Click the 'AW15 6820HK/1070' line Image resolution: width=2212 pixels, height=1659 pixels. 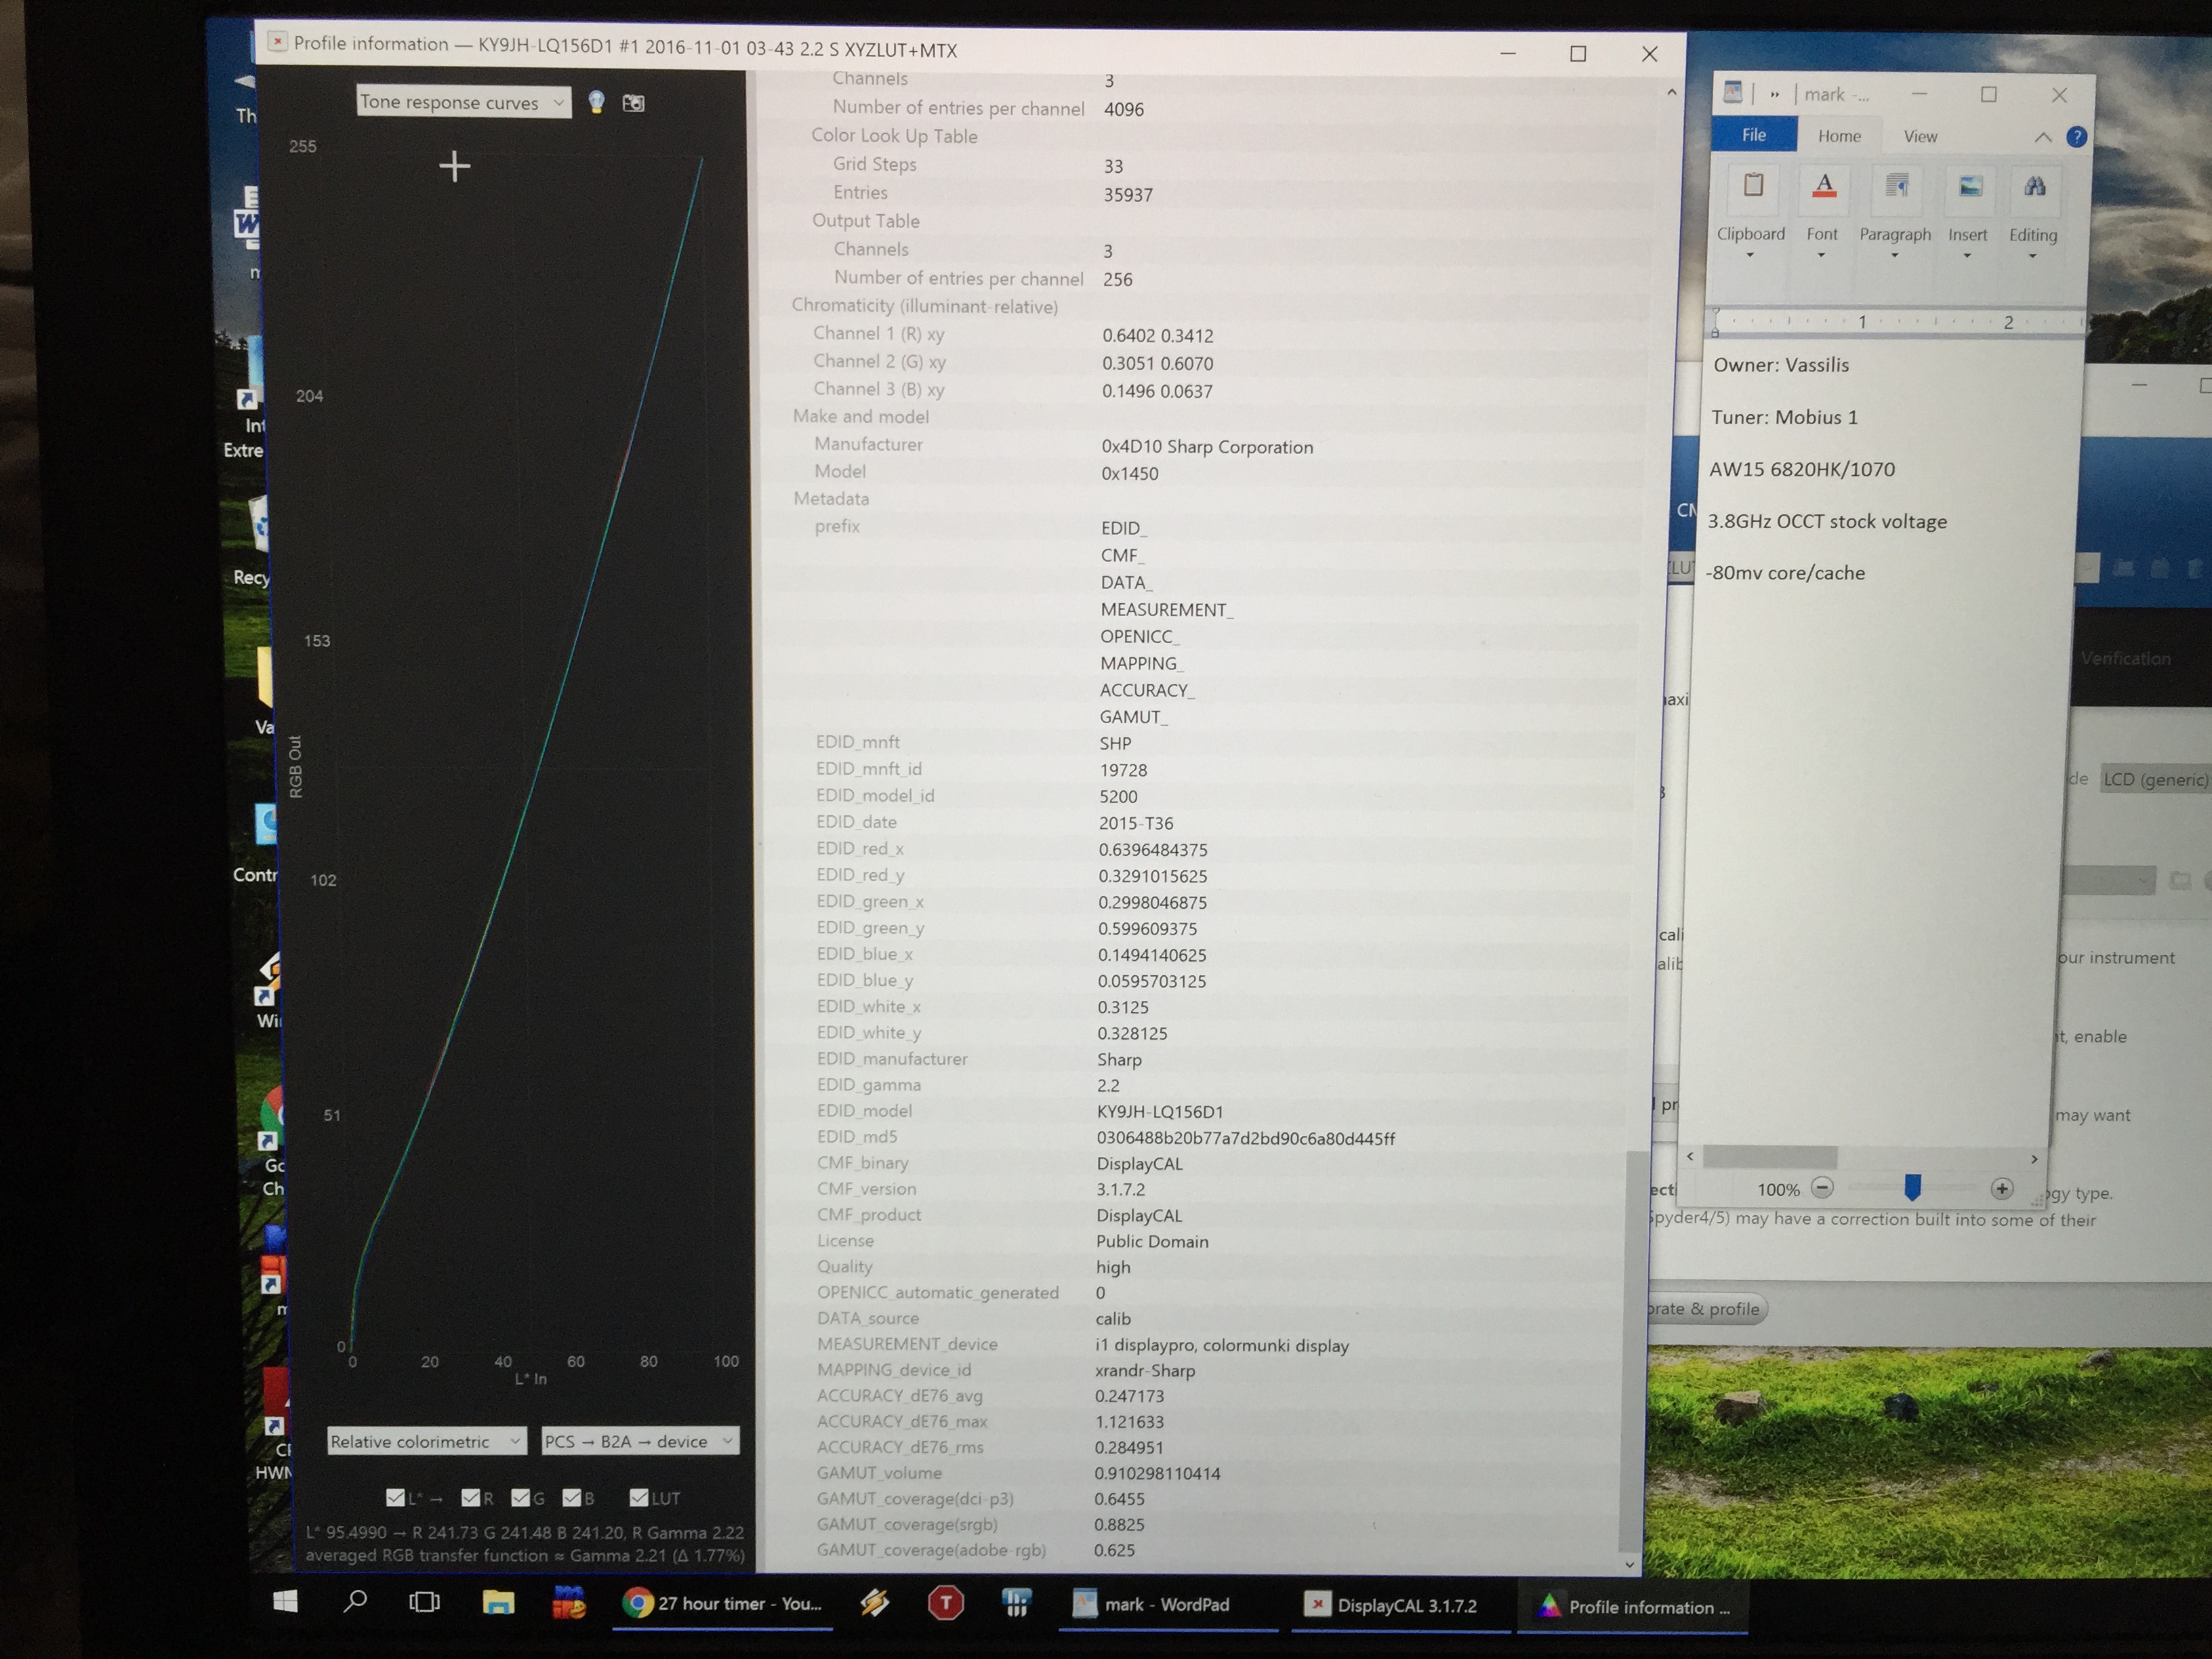(x=1802, y=469)
